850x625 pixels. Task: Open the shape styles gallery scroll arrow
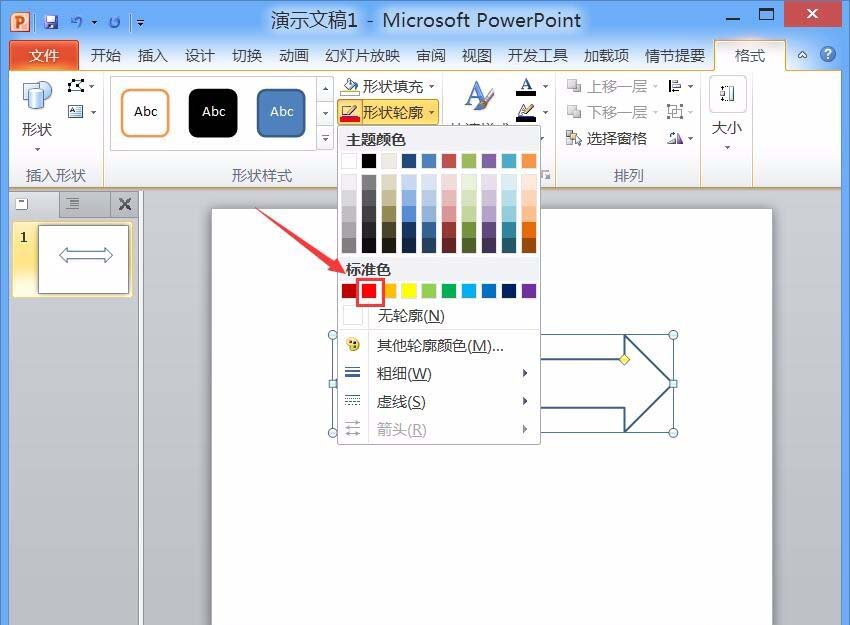(325, 112)
